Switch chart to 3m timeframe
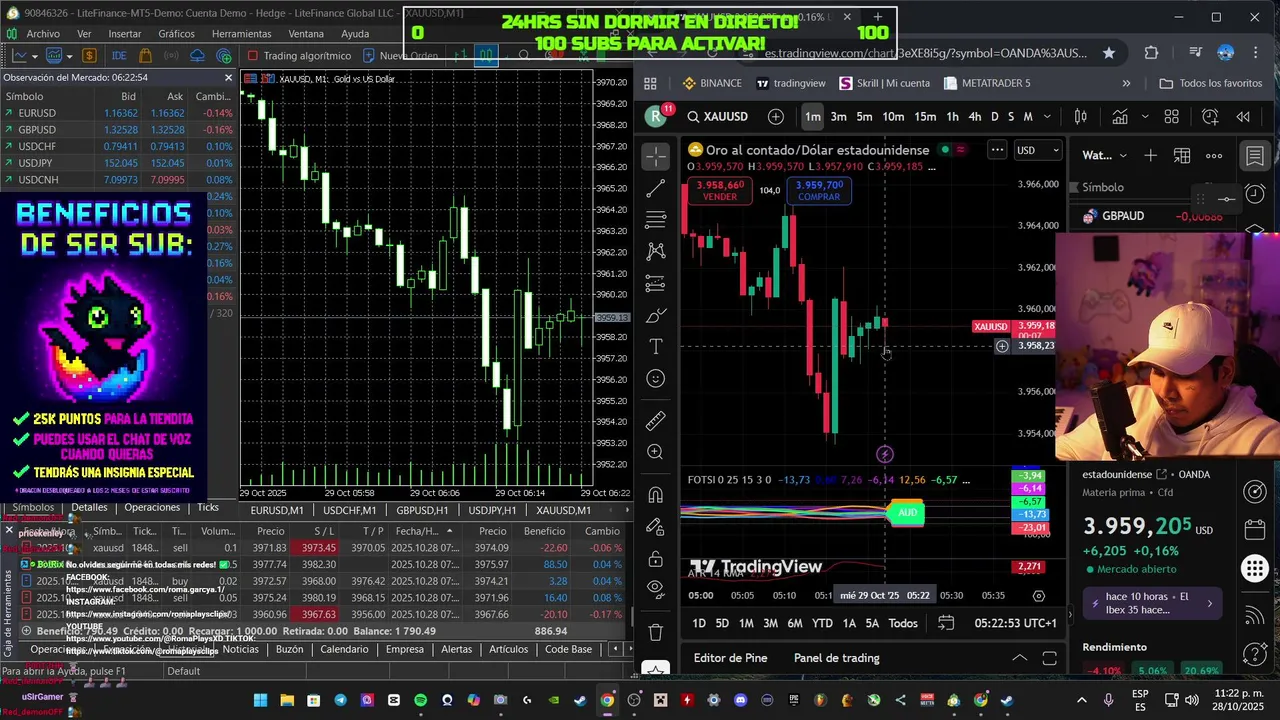Image resolution: width=1280 pixels, height=720 pixels. coord(839,117)
